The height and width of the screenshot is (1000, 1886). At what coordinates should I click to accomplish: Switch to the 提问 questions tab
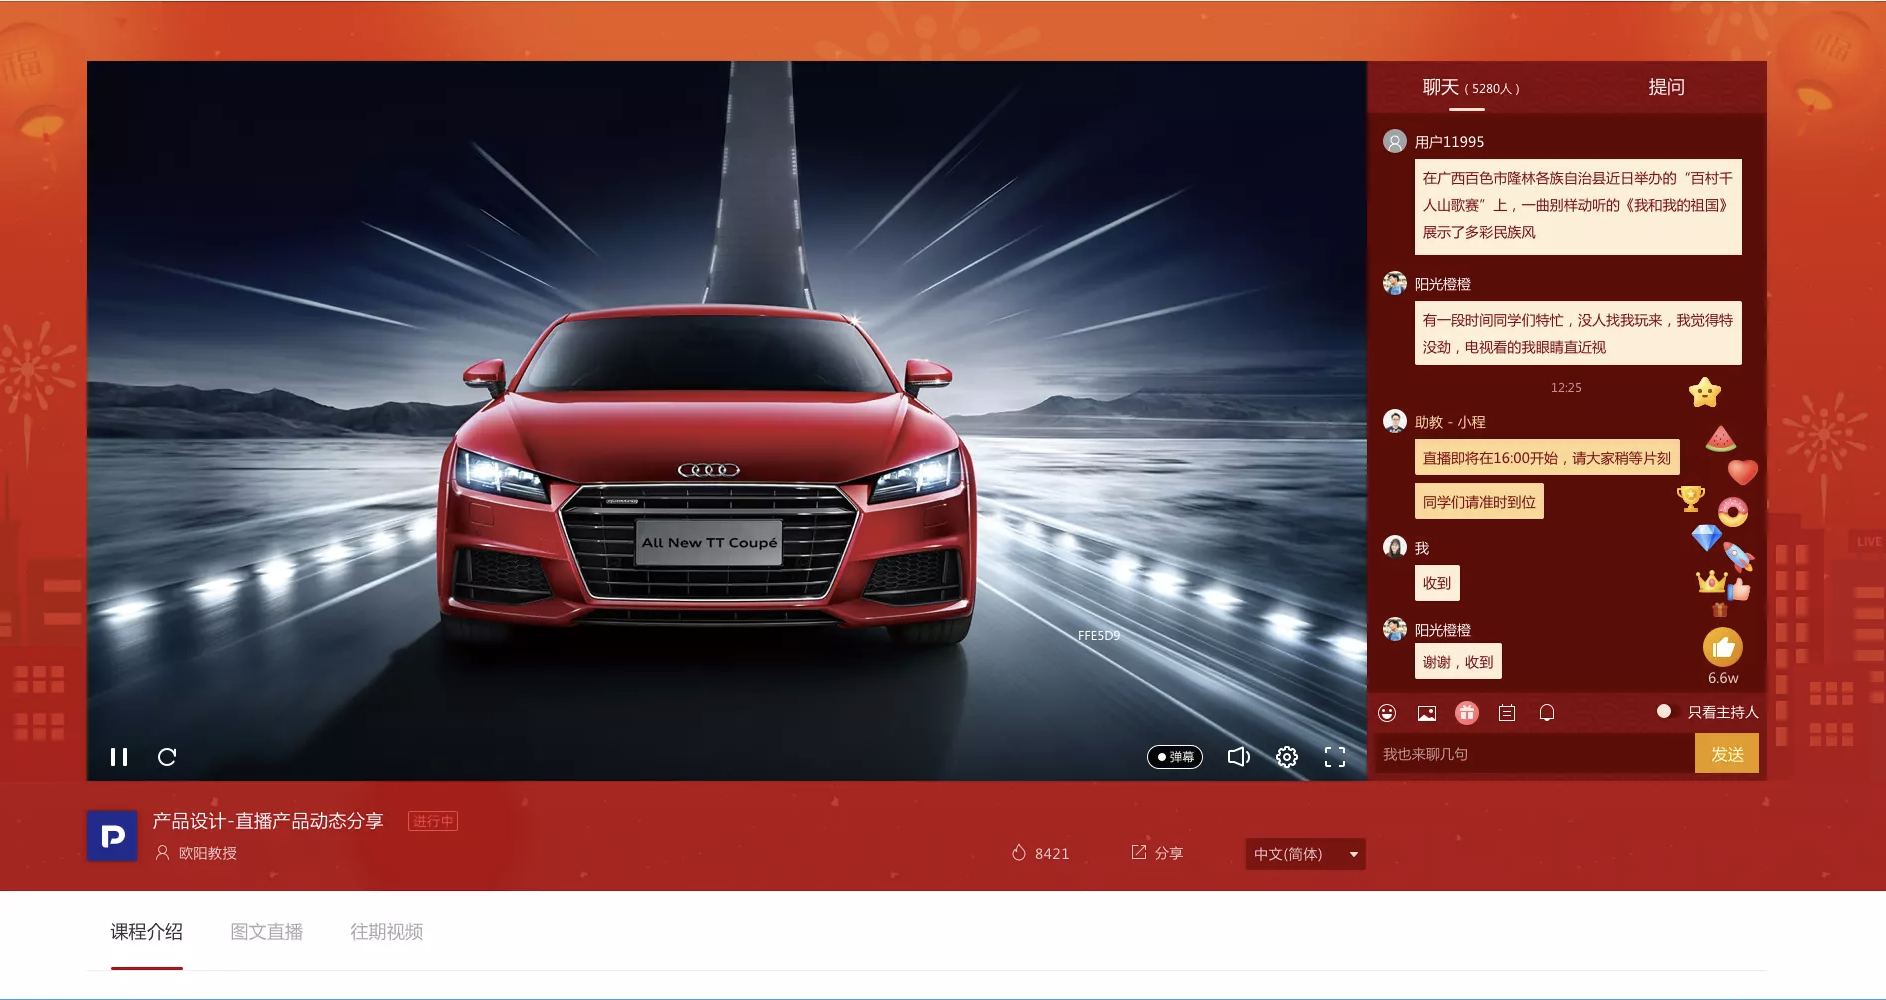point(1666,87)
